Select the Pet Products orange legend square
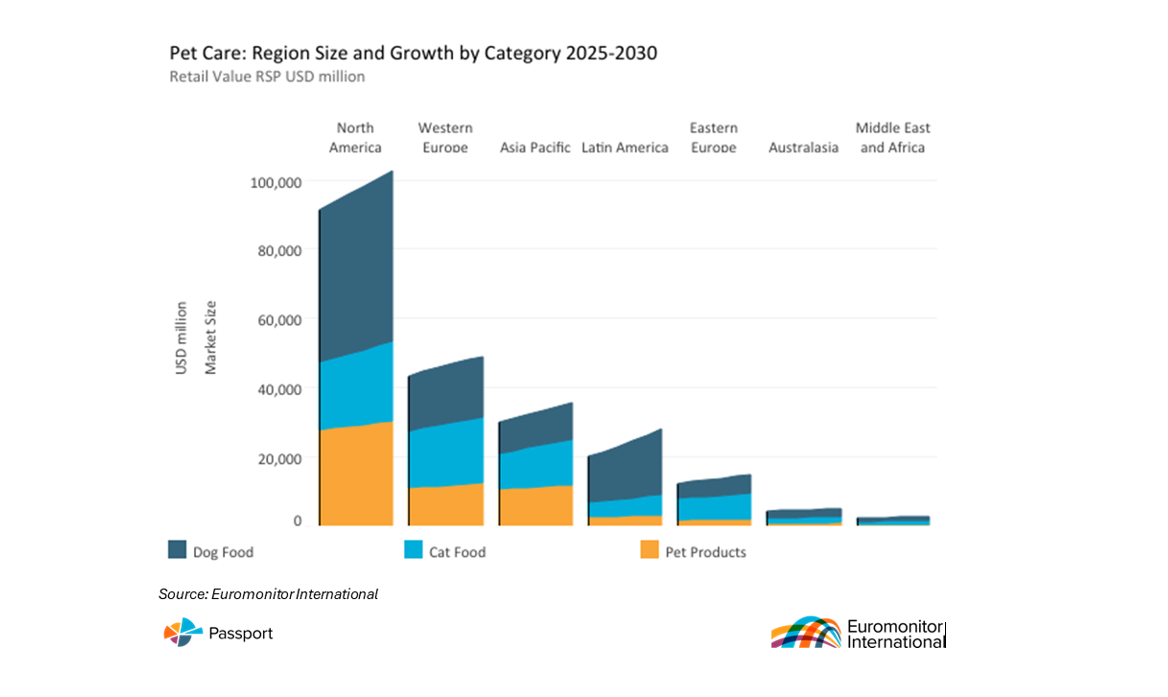Viewport: 1168px width, 697px height. (x=649, y=550)
